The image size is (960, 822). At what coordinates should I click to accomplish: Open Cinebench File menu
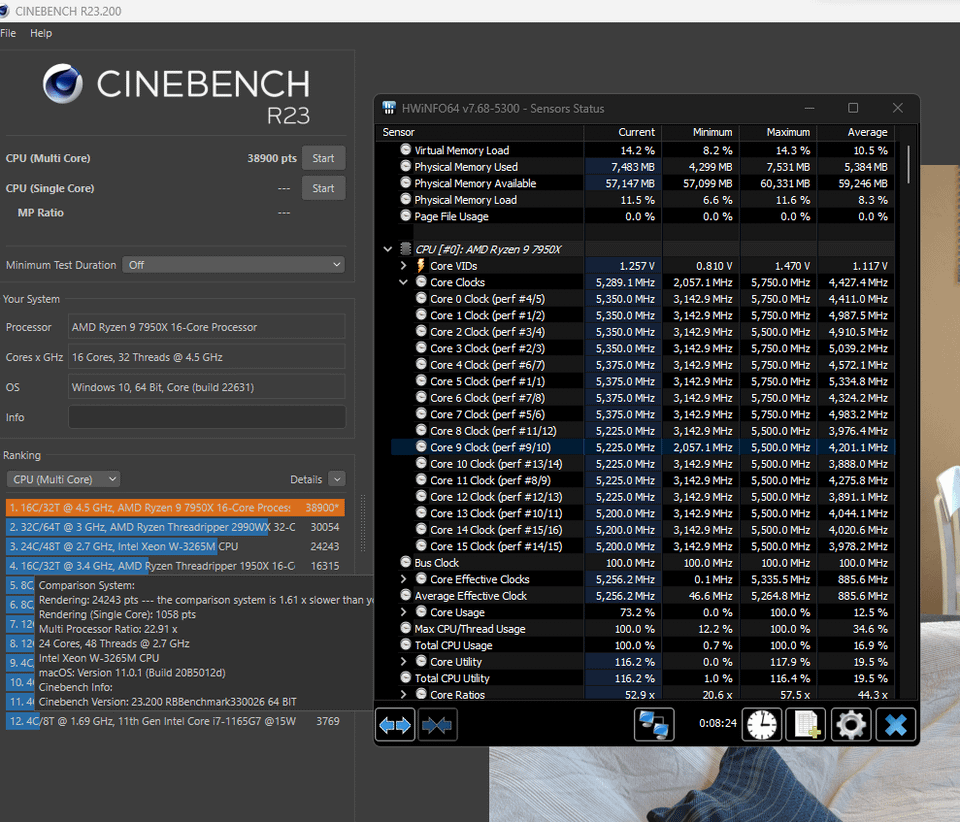(9, 33)
